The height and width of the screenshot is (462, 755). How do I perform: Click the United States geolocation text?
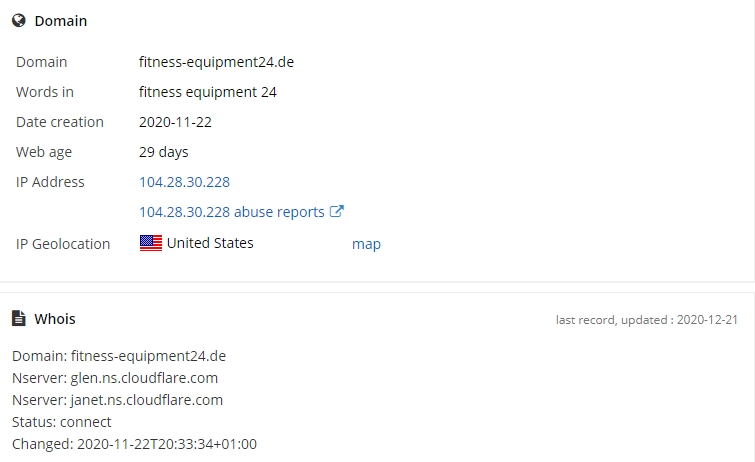[210, 243]
